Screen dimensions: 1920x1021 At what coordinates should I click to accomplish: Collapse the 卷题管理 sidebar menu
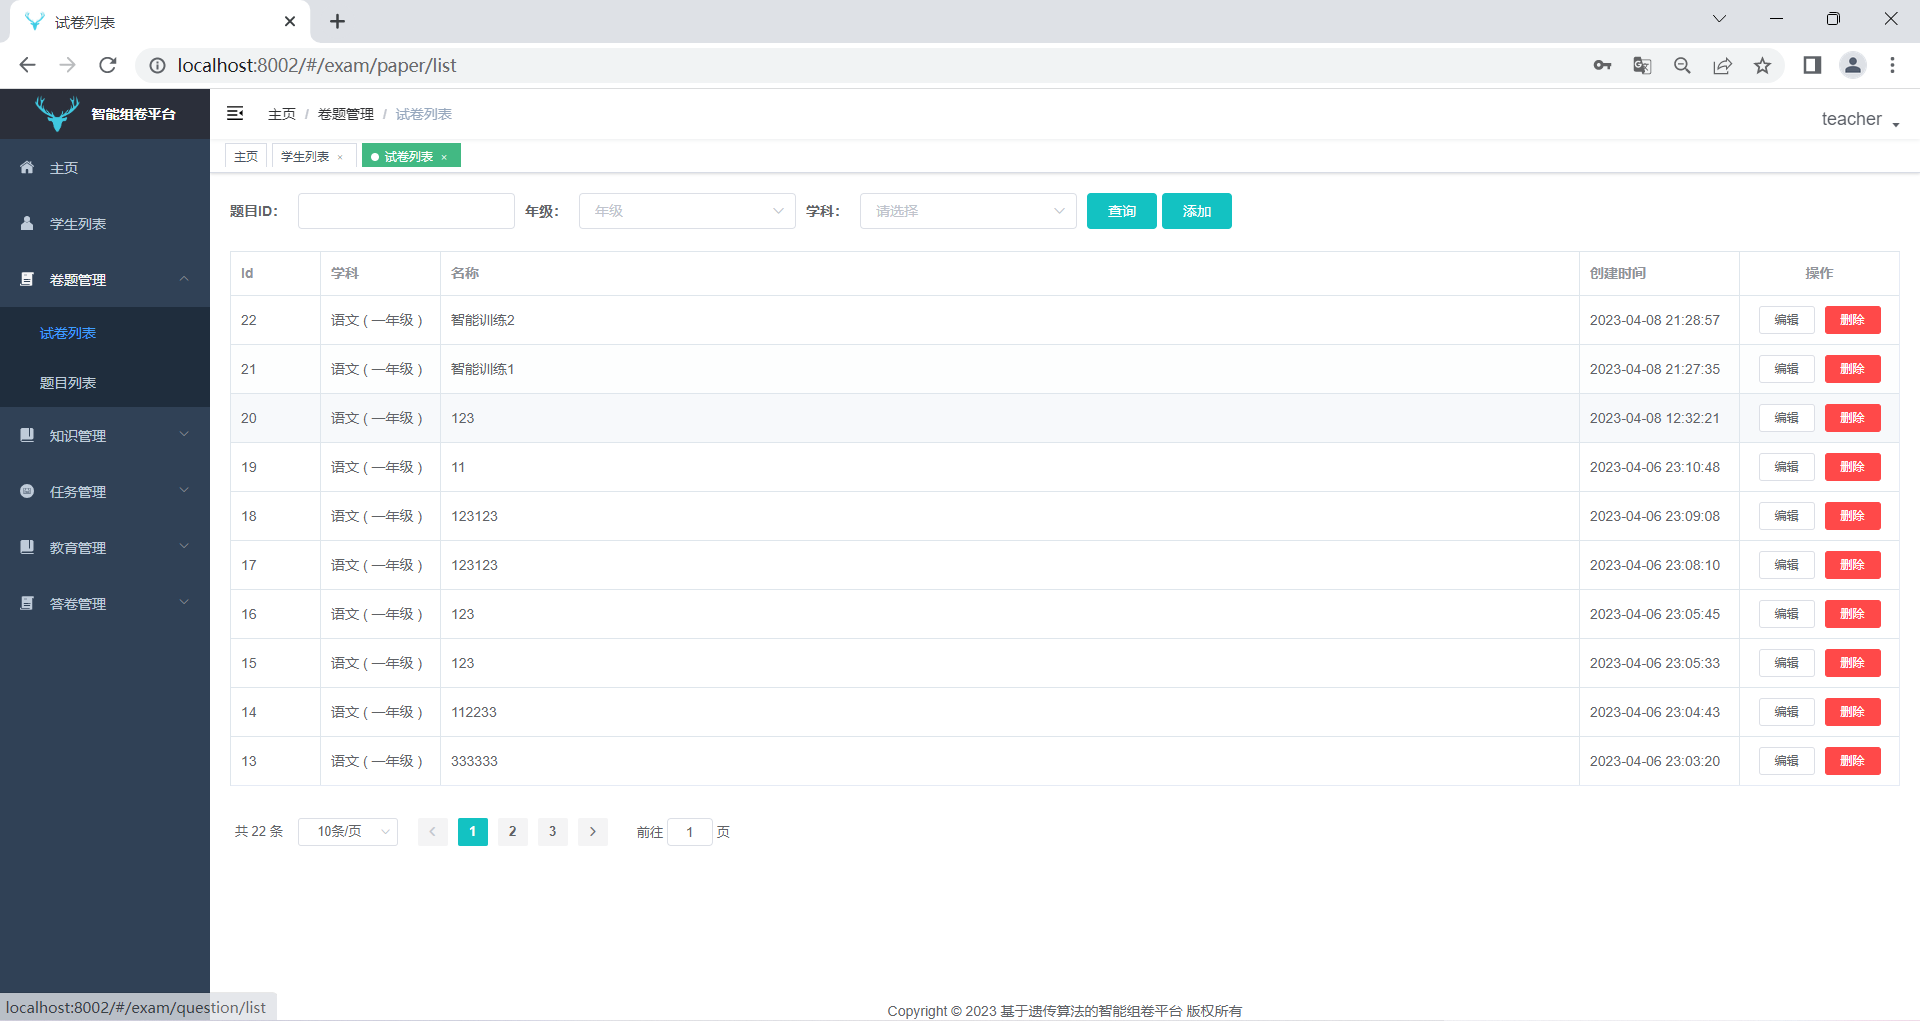[x=105, y=279]
